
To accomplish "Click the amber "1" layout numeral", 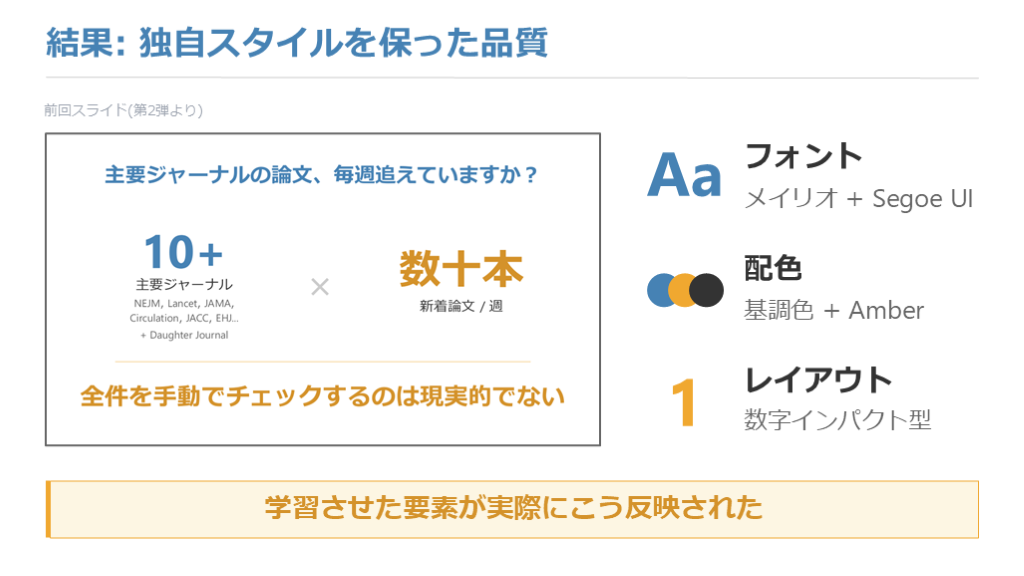I will [x=684, y=402].
